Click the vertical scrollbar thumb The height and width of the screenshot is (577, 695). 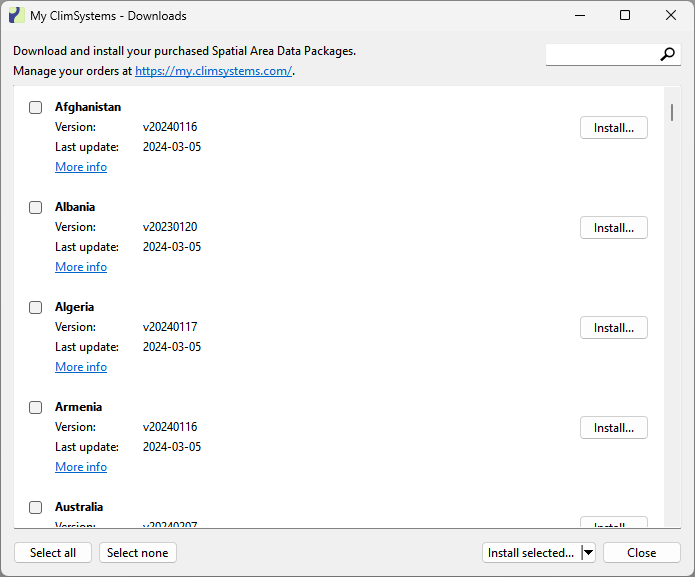coord(672,112)
